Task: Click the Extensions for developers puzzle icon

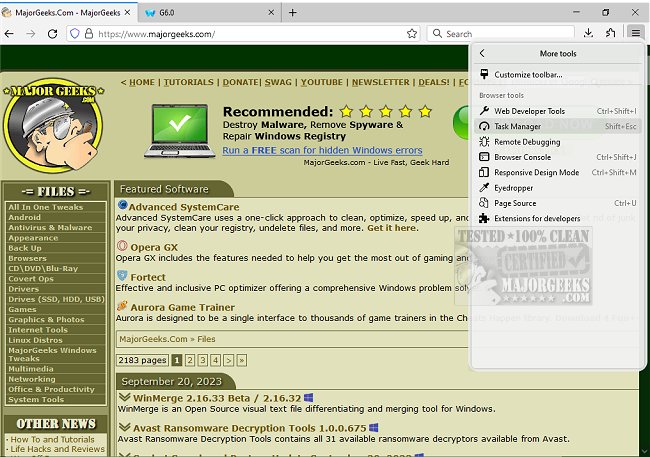Action: [484, 218]
